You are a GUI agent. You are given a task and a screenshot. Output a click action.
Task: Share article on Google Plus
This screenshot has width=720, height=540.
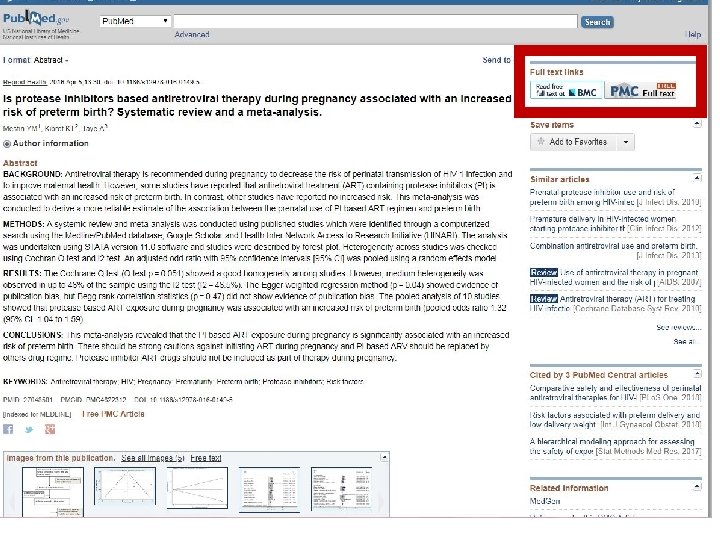pos(50,429)
